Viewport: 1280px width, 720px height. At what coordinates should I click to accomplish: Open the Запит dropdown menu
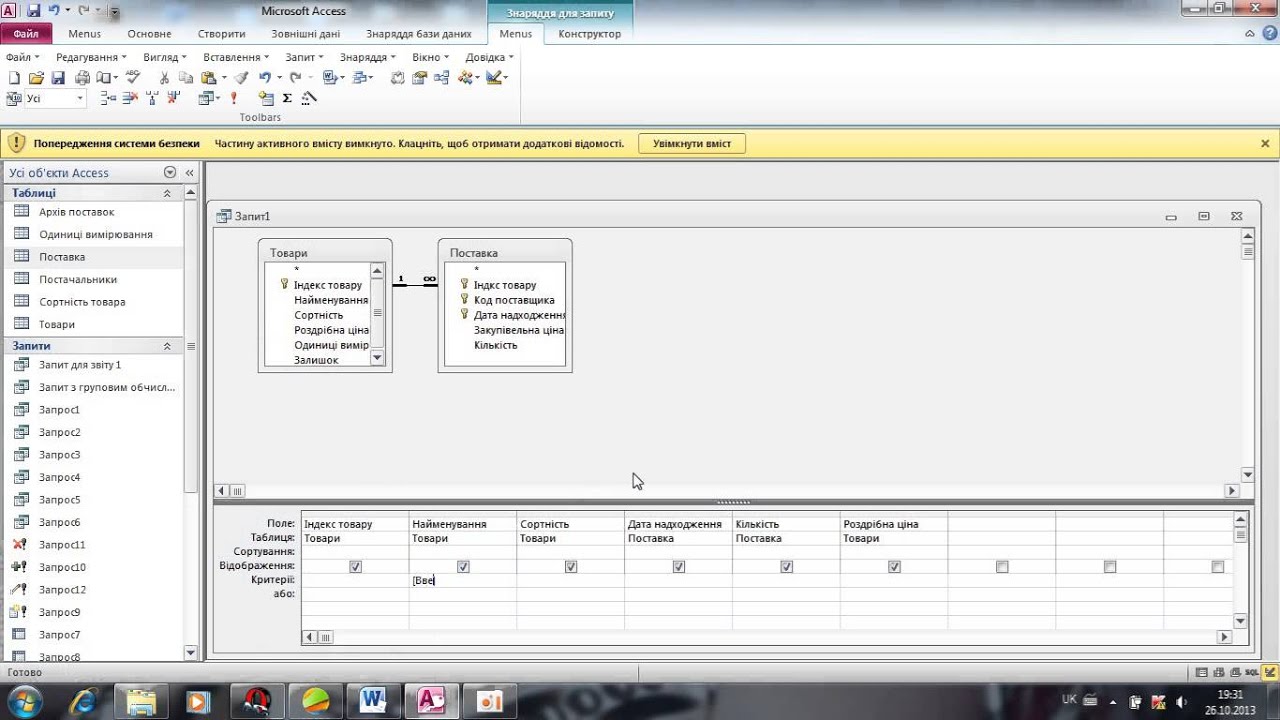[x=305, y=57]
